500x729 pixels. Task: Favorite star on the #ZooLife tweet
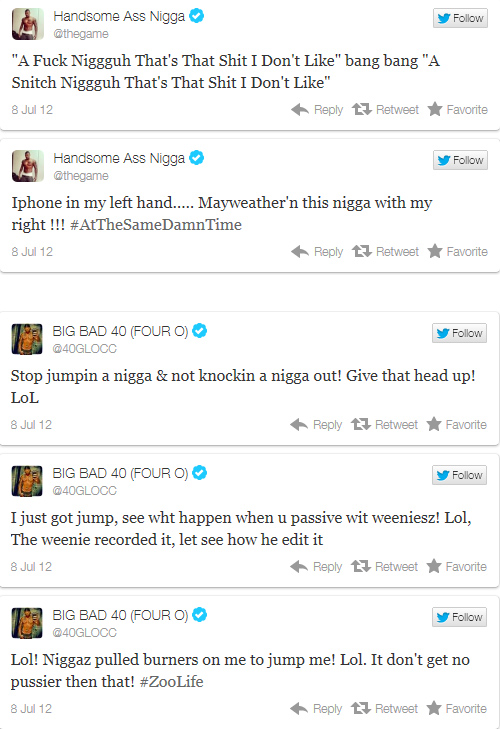434,708
